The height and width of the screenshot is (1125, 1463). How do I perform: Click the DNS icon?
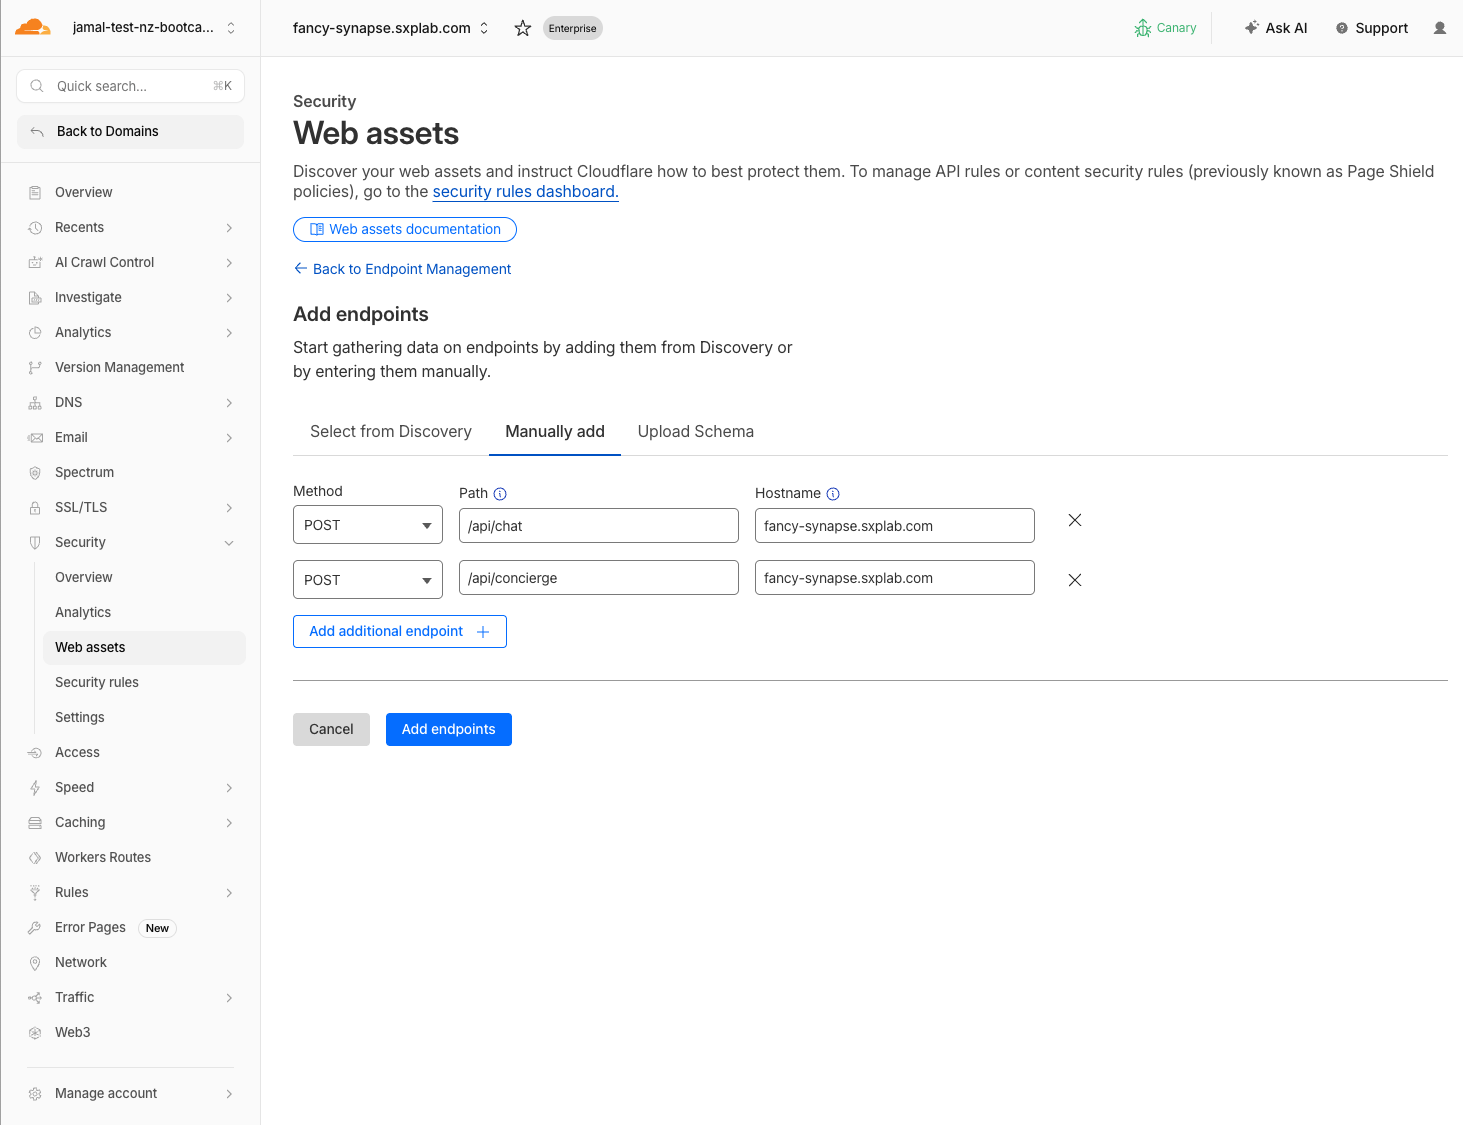[x=35, y=402]
